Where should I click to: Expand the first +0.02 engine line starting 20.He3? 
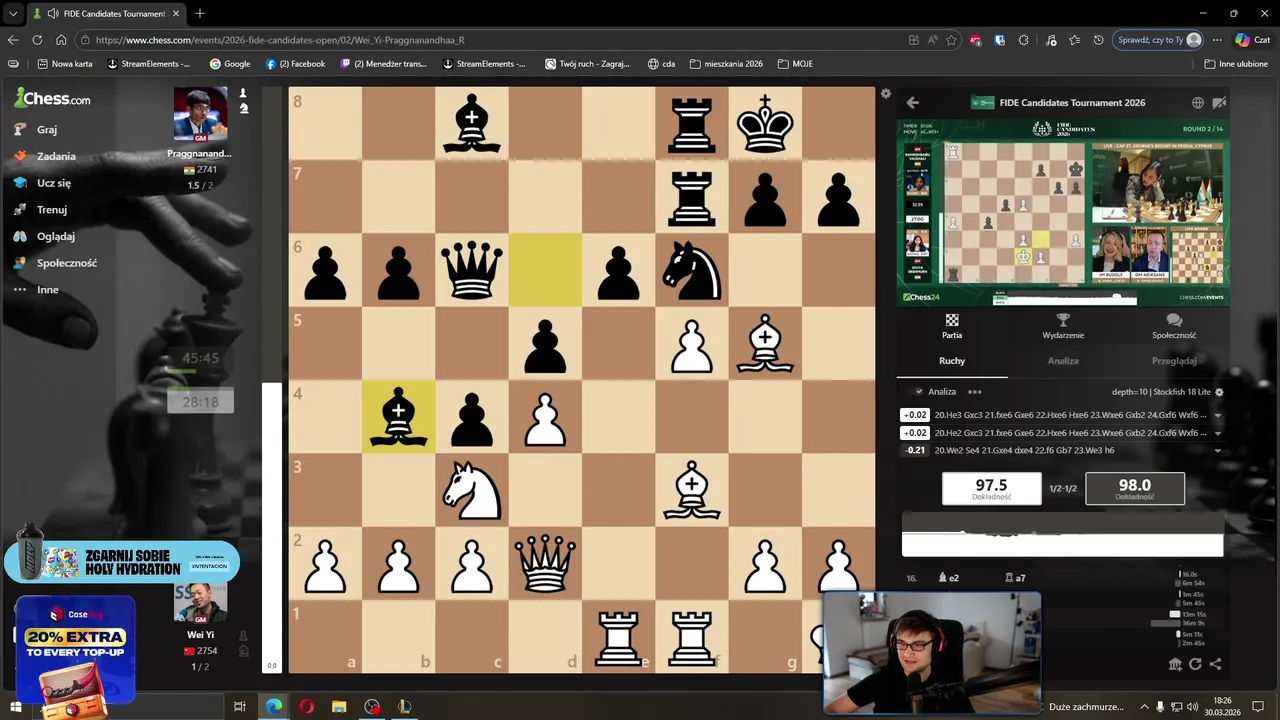coord(1217,415)
